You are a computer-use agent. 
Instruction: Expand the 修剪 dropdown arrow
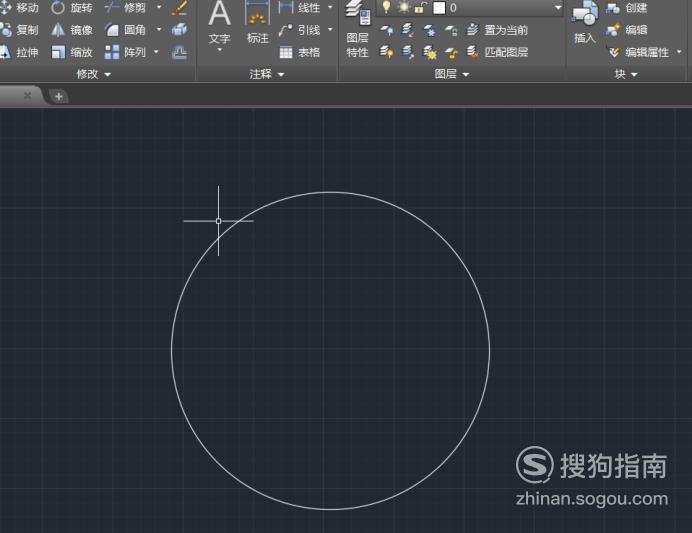pyautogui.click(x=159, y=8)
